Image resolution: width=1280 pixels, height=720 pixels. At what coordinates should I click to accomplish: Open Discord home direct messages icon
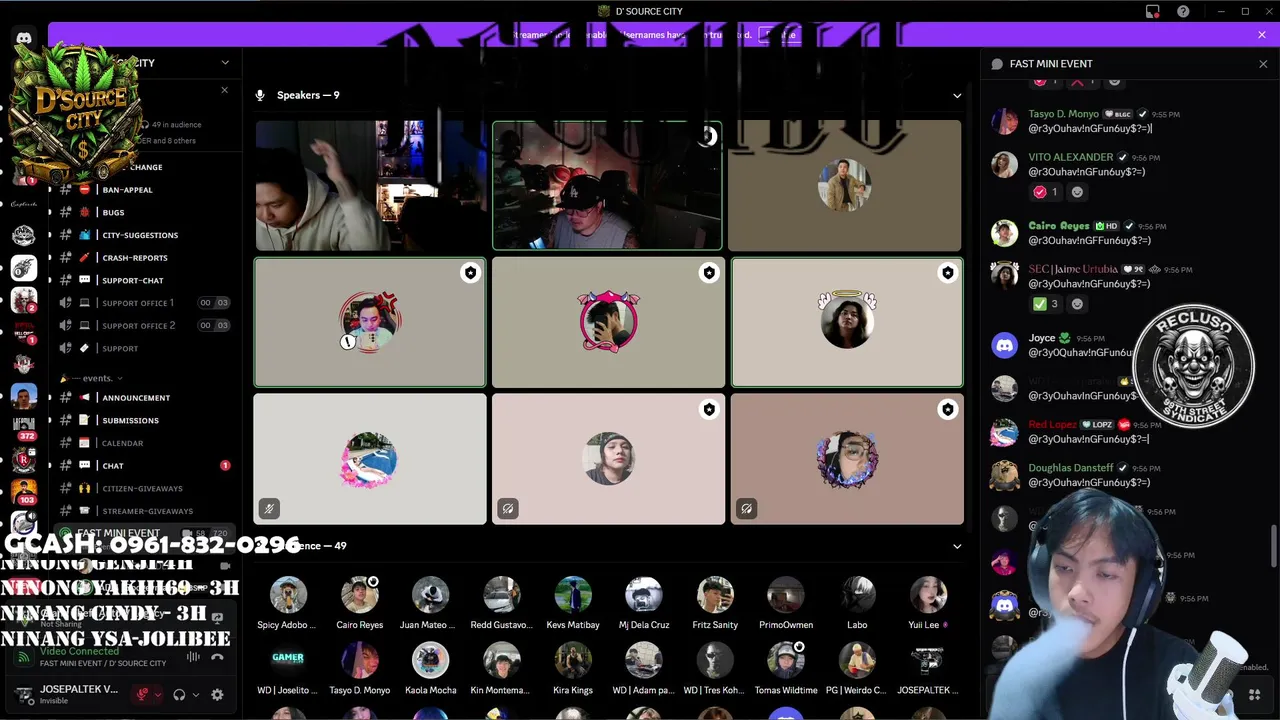click(24, 38)
